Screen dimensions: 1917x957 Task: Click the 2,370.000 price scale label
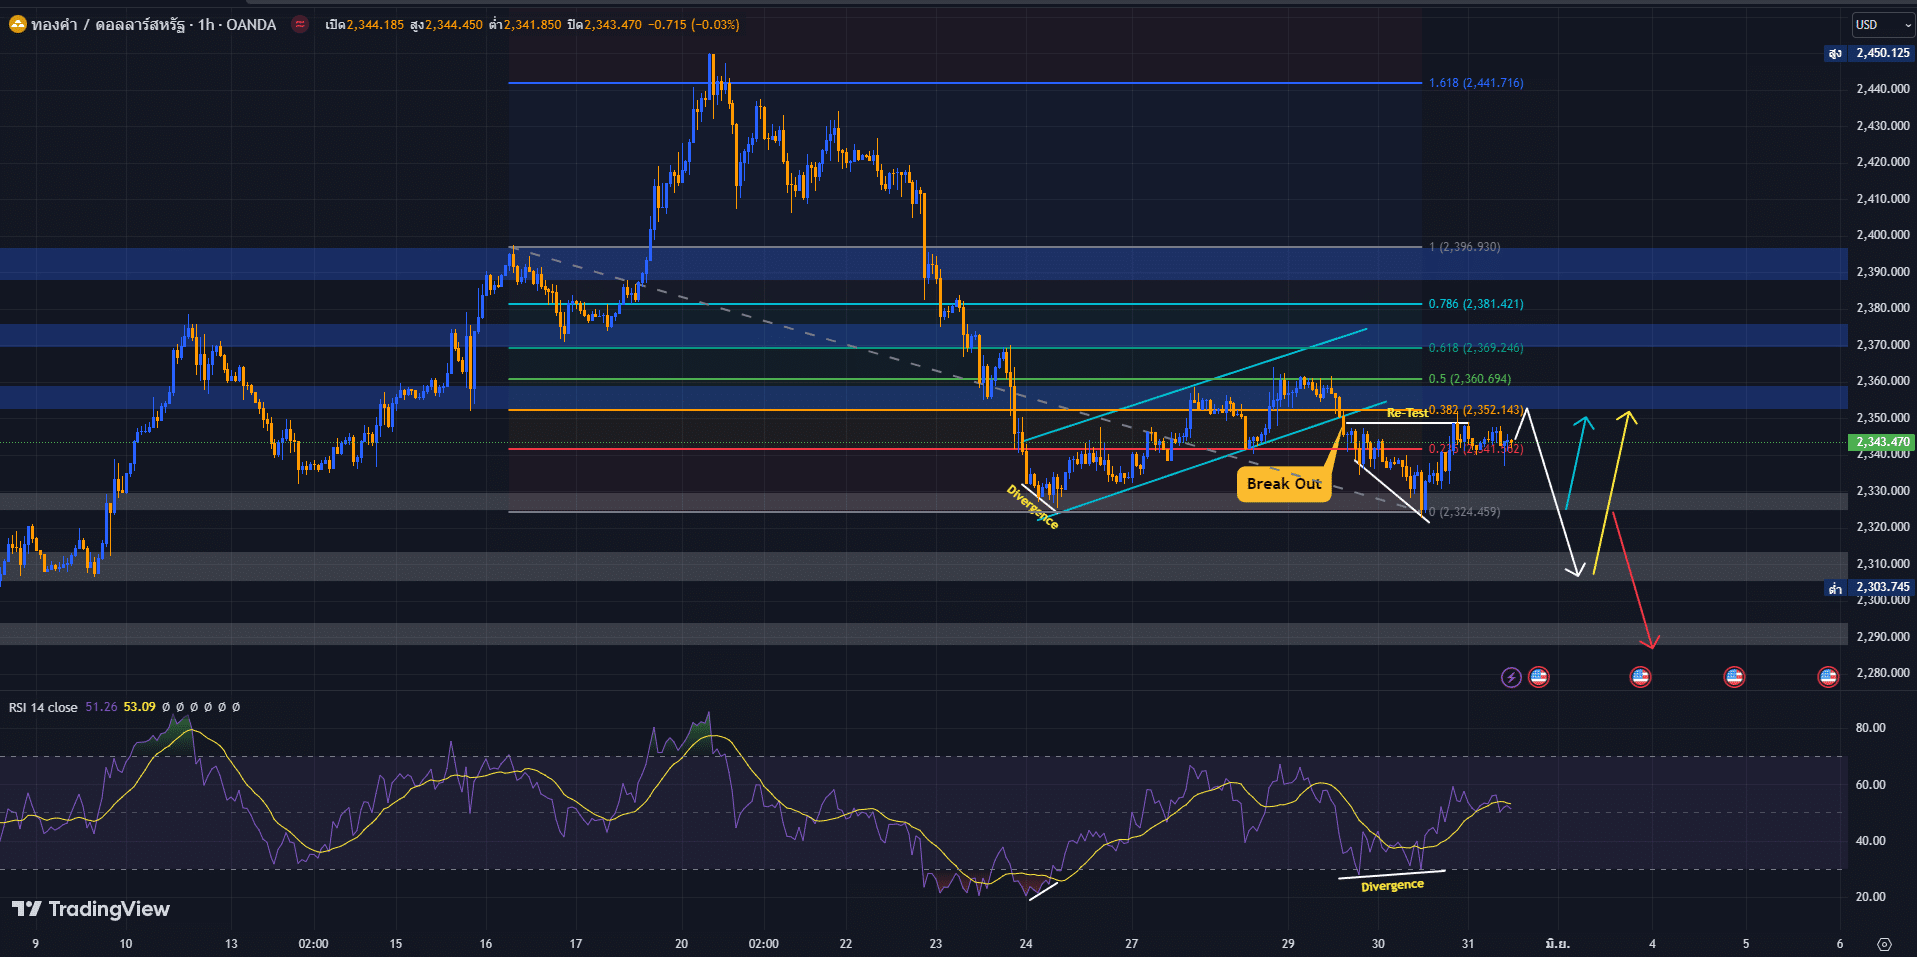[x=1883, y=345]
